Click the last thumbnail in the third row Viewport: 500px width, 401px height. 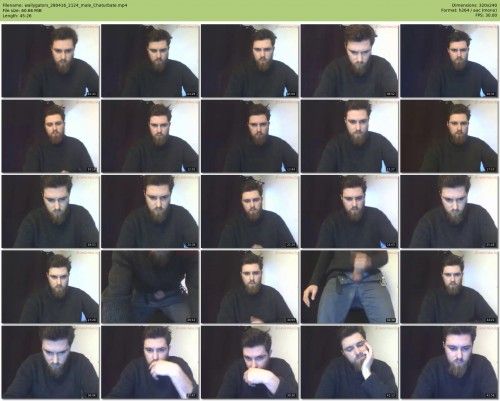(x=449, y=211)
